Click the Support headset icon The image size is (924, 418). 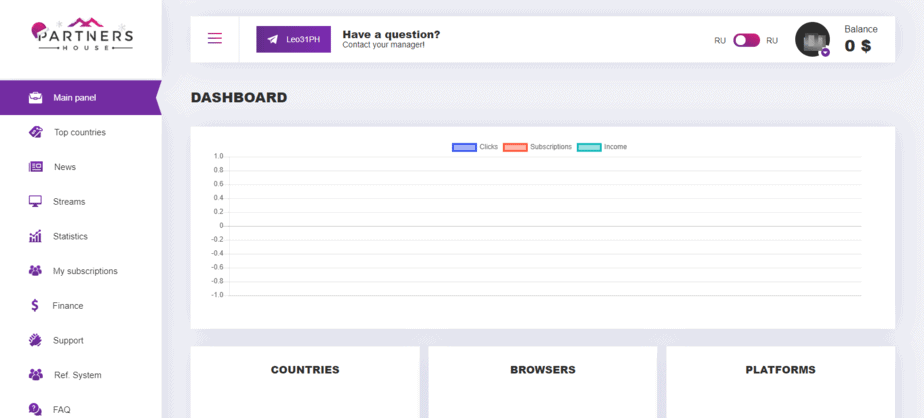click(x=35, y=340)
